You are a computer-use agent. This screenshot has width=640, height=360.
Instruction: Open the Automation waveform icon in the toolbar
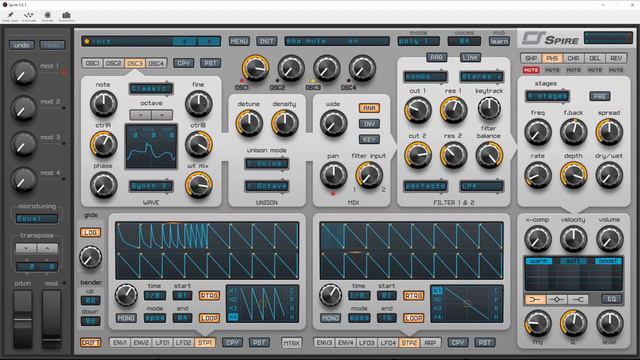pyautogui.click(x=29, y=15)
